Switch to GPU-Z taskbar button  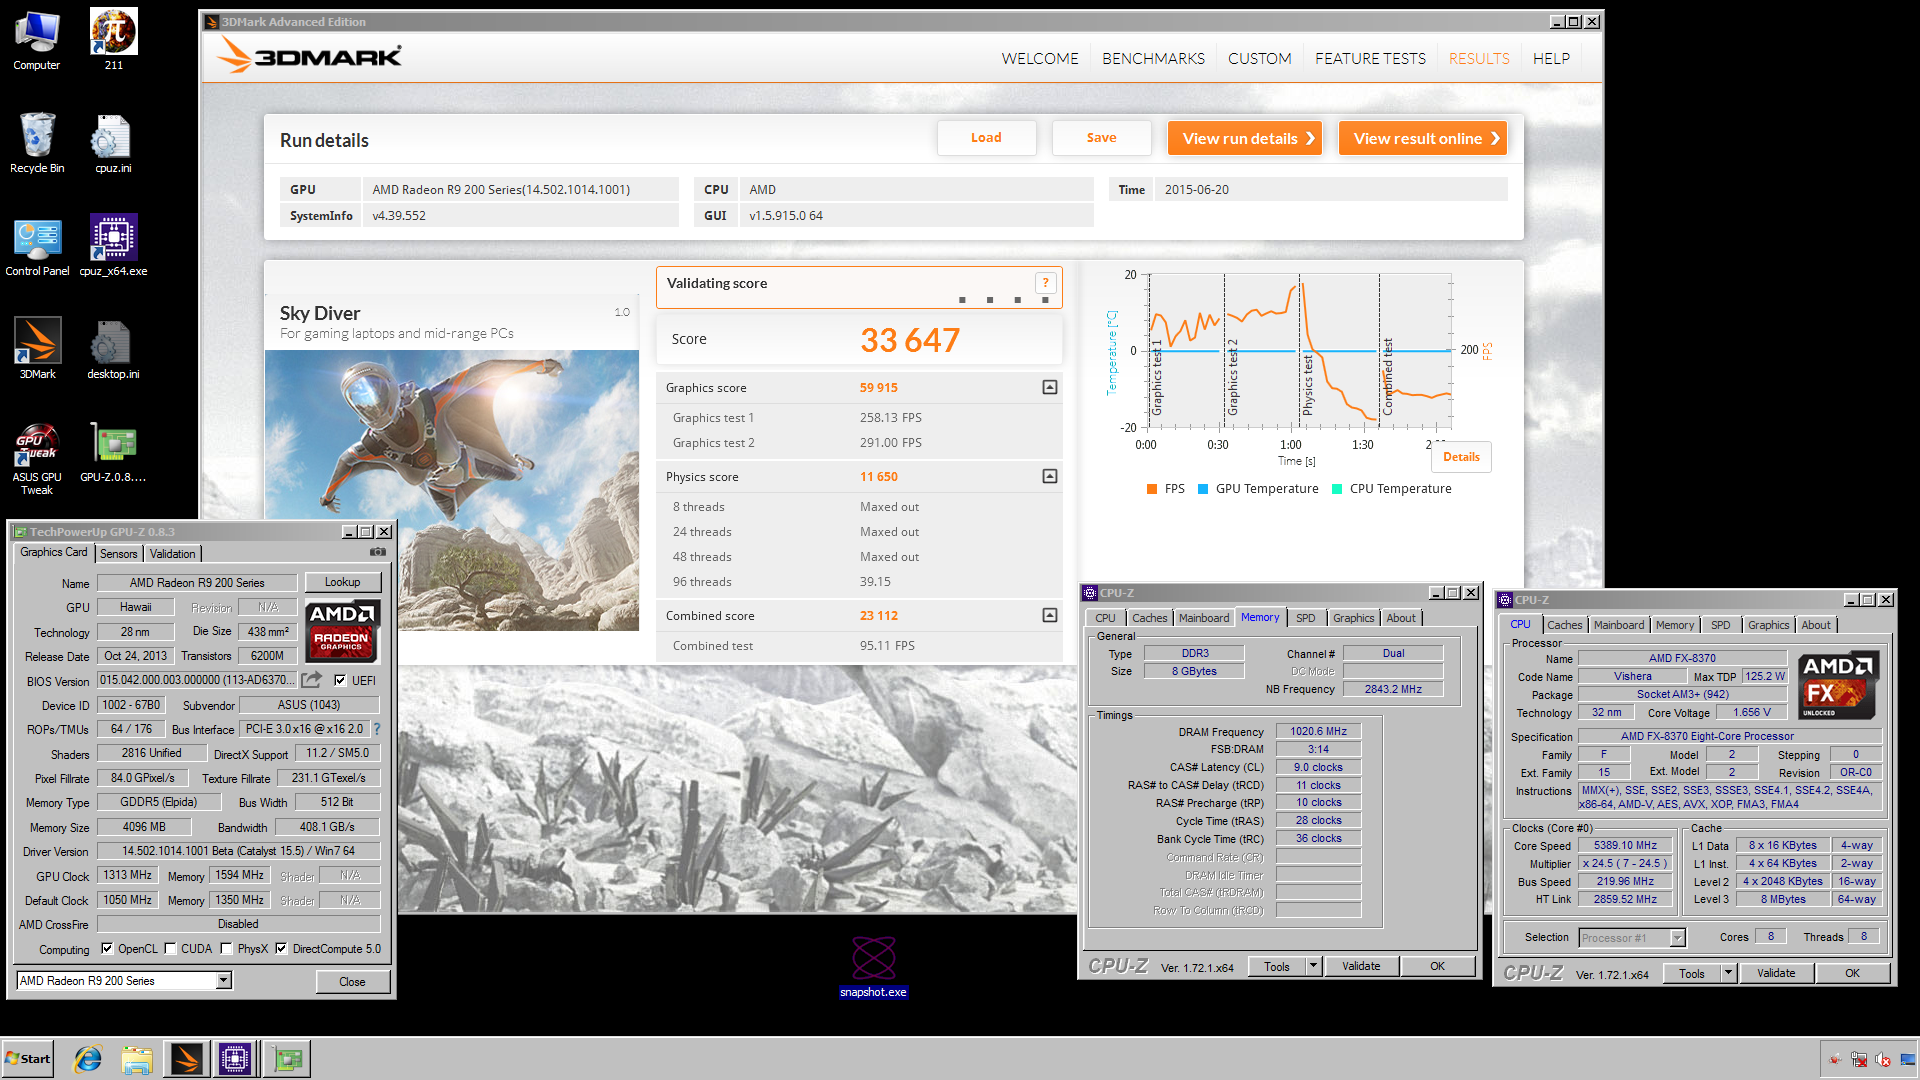pos(287,1059)
